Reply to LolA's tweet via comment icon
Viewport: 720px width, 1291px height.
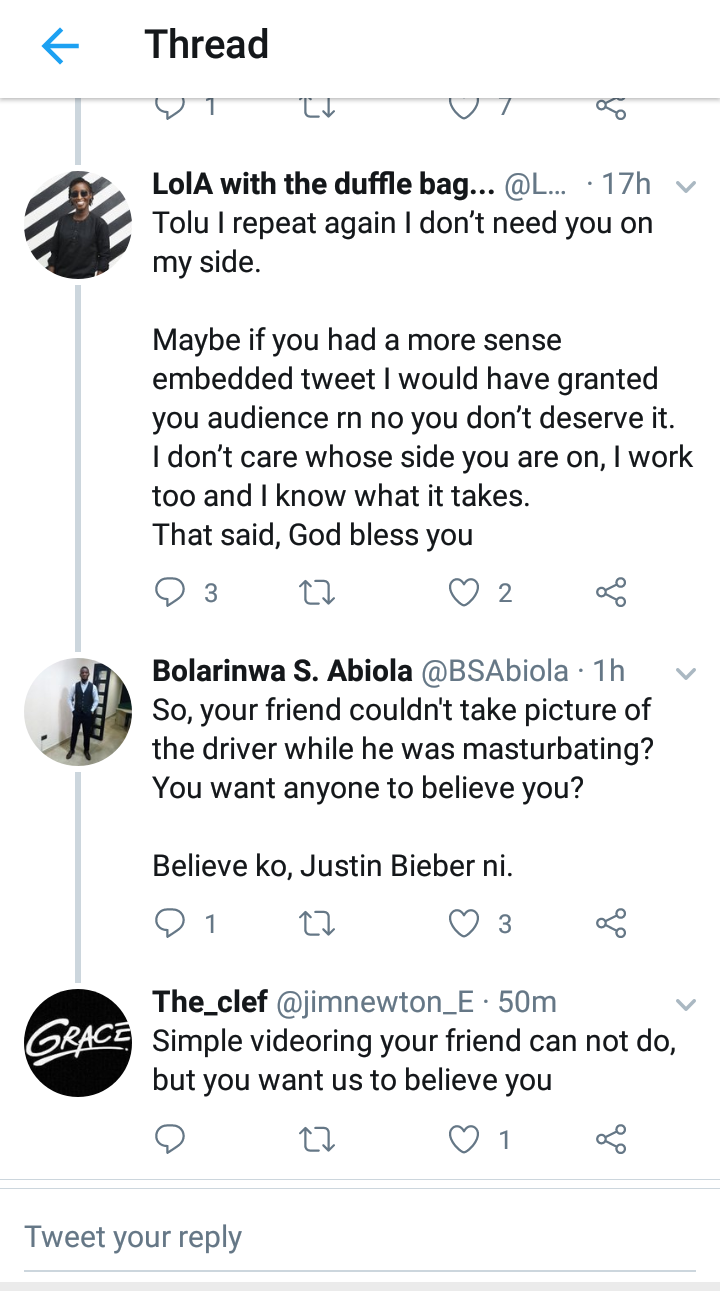coord(170,593)
